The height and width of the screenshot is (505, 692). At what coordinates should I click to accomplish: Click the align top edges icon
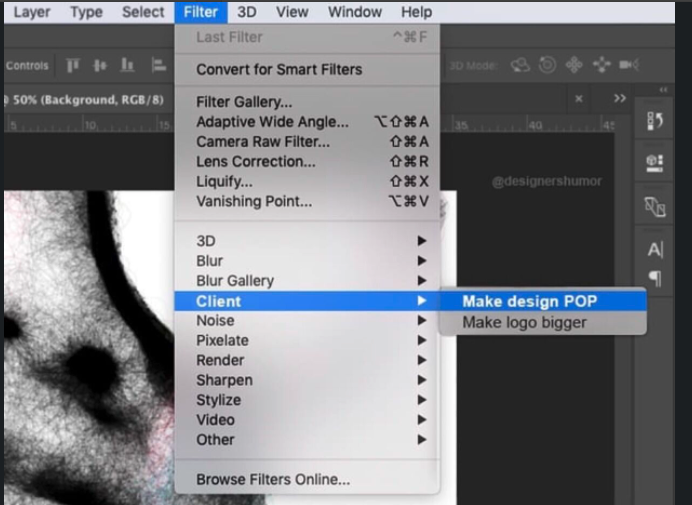(73, 65)
